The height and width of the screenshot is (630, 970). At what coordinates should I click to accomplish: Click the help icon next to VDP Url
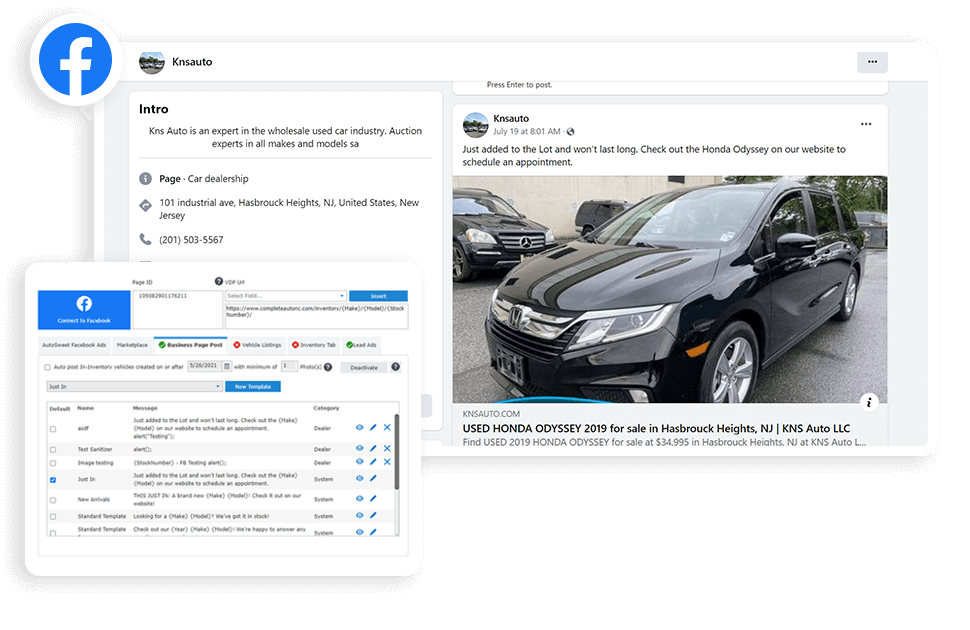(x=218, y=282)
